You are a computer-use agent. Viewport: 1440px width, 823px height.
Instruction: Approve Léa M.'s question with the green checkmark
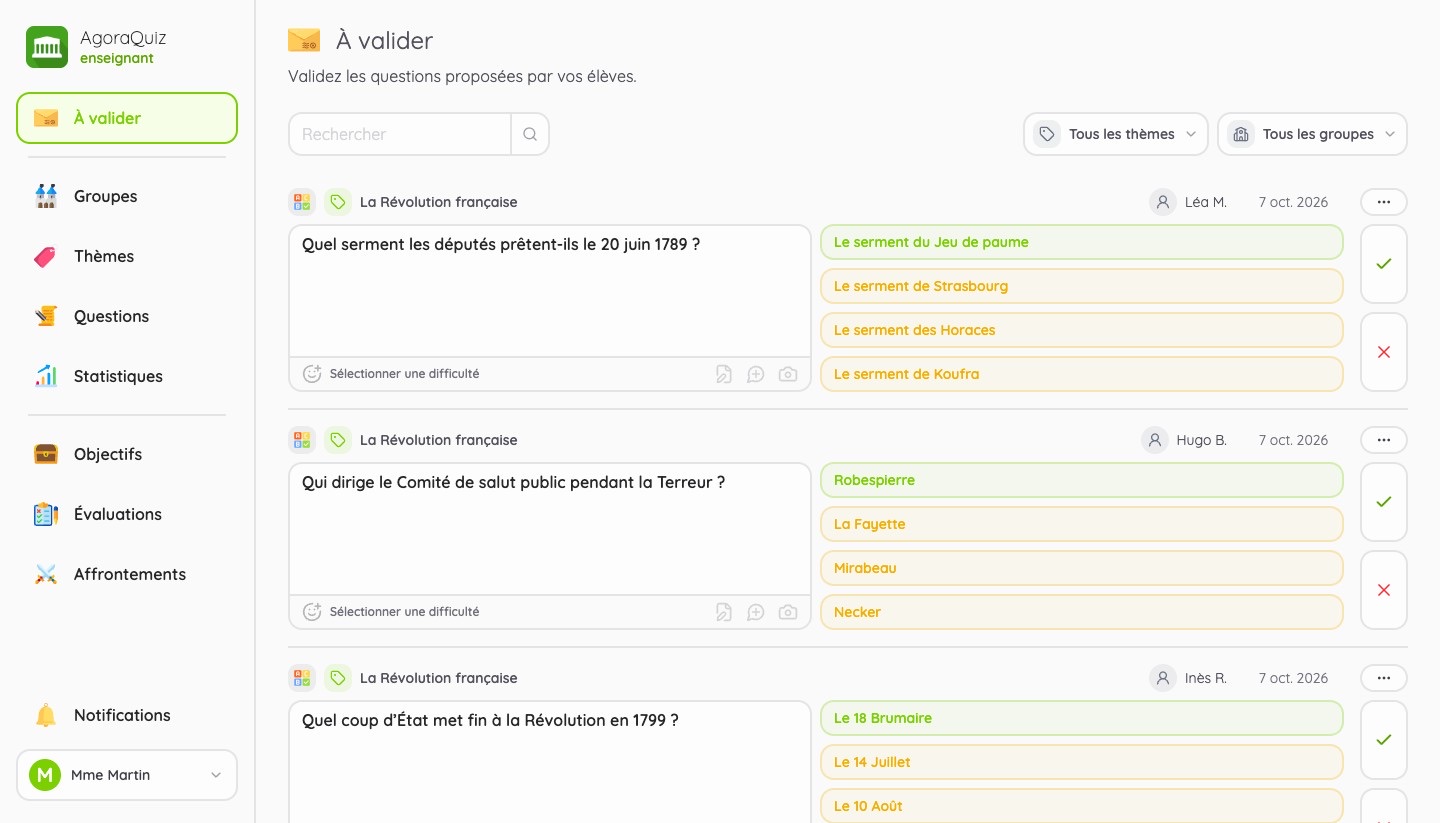pyautogui.click(x=1384, y=264)
